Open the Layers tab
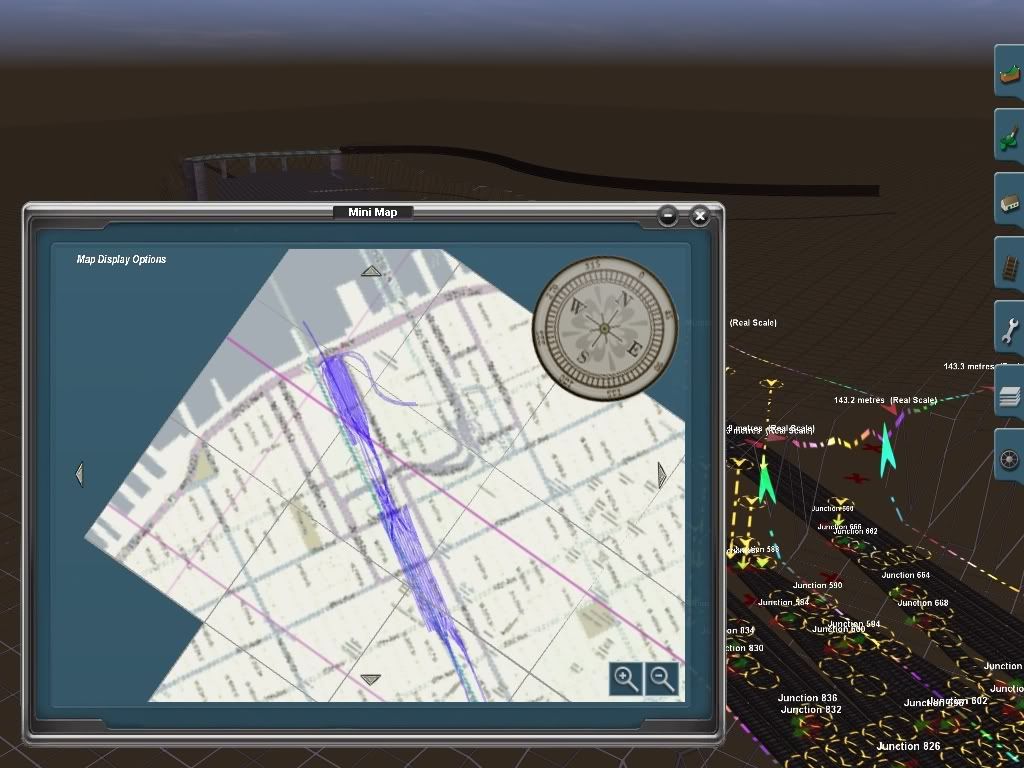 coord(1010,397)
